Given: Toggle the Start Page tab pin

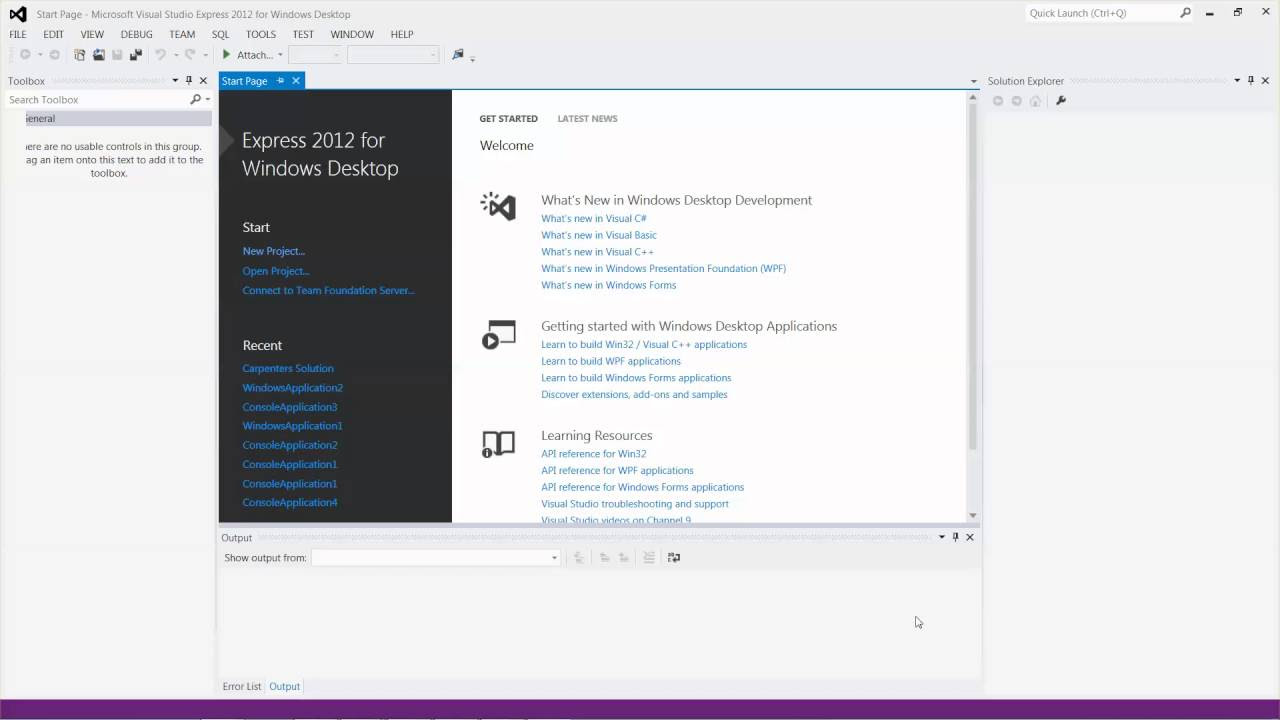Looking at the screenshot, I should pos(281,81).
